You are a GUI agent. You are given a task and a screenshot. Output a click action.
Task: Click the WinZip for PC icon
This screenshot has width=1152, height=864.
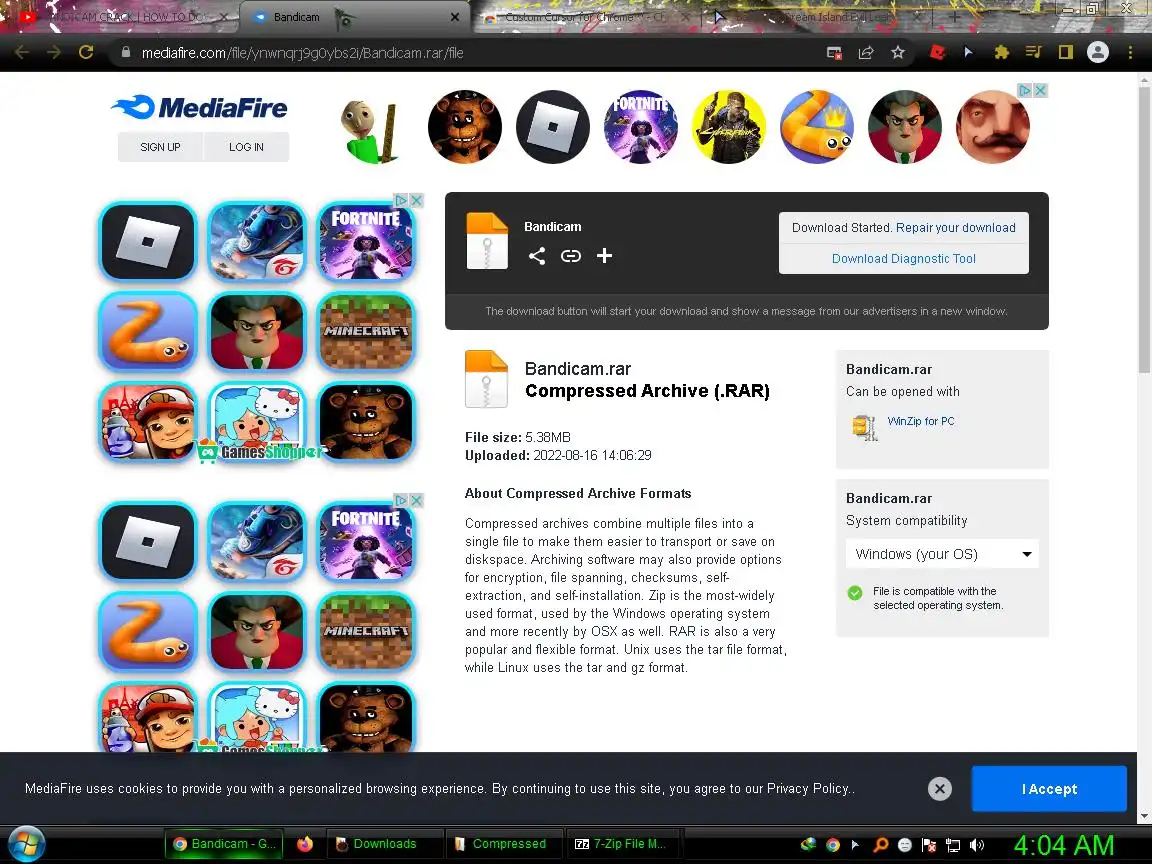click(865, 428)
